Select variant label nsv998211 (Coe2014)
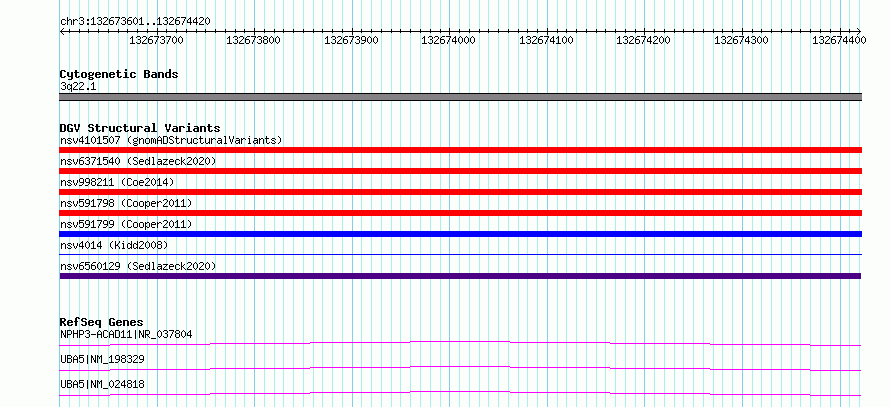This screenshot has height=407, width=890. tap(117, 182)
